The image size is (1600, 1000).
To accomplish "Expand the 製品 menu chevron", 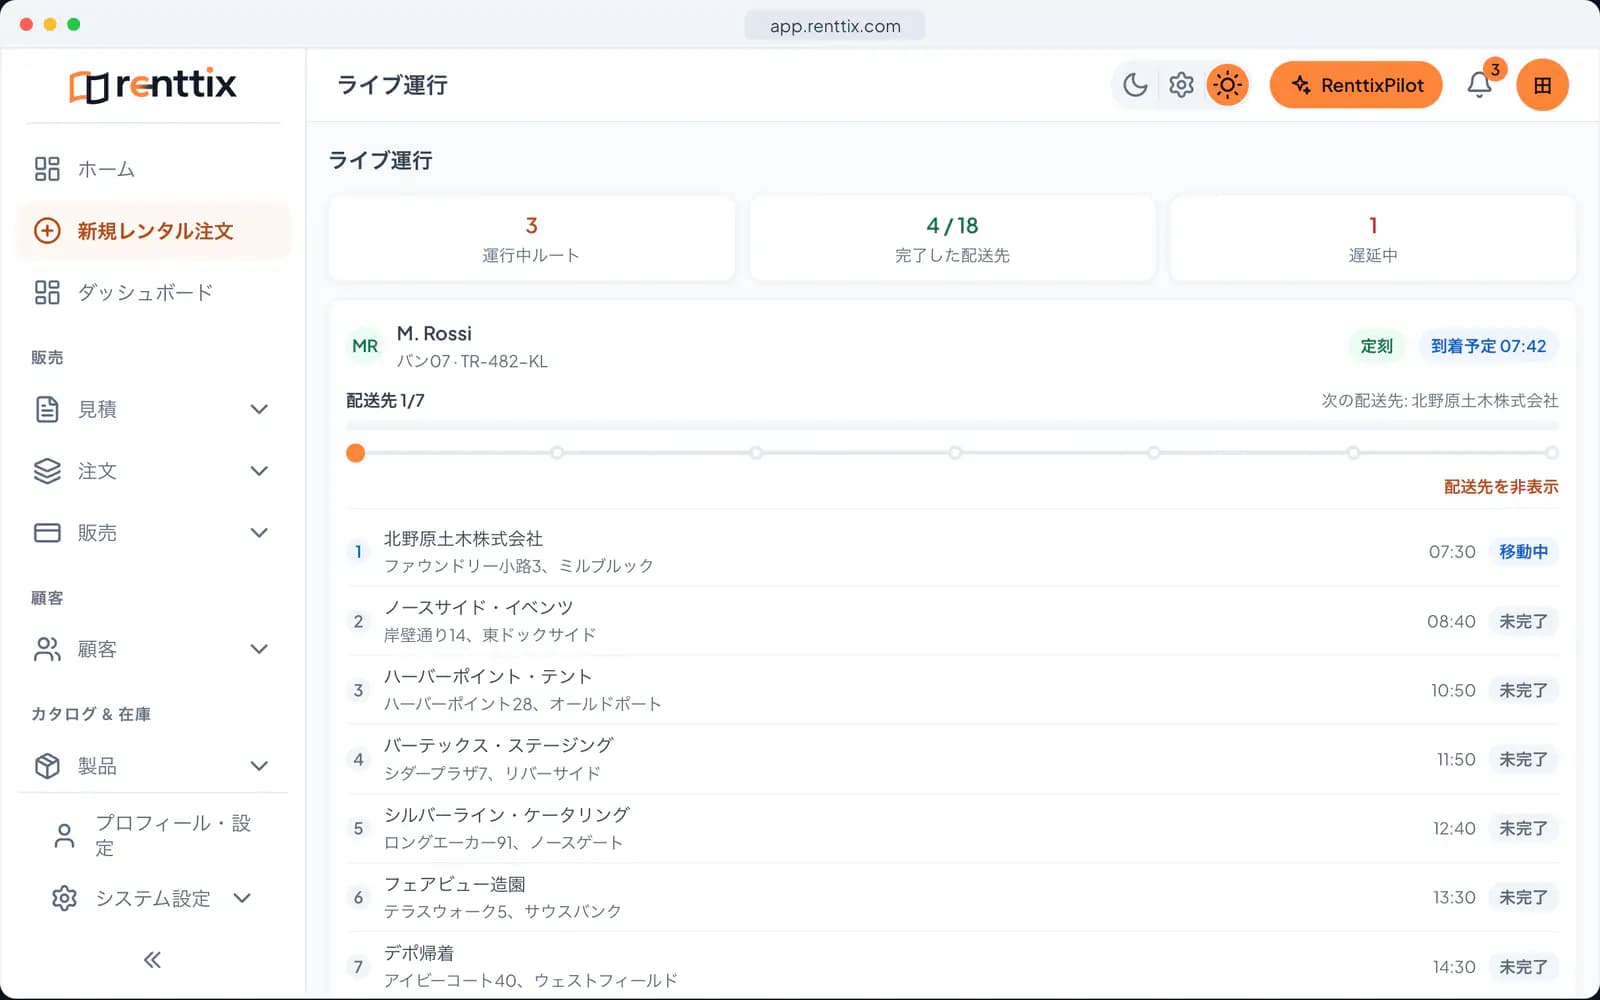I will pyautogui.click(x=259, y=766).
